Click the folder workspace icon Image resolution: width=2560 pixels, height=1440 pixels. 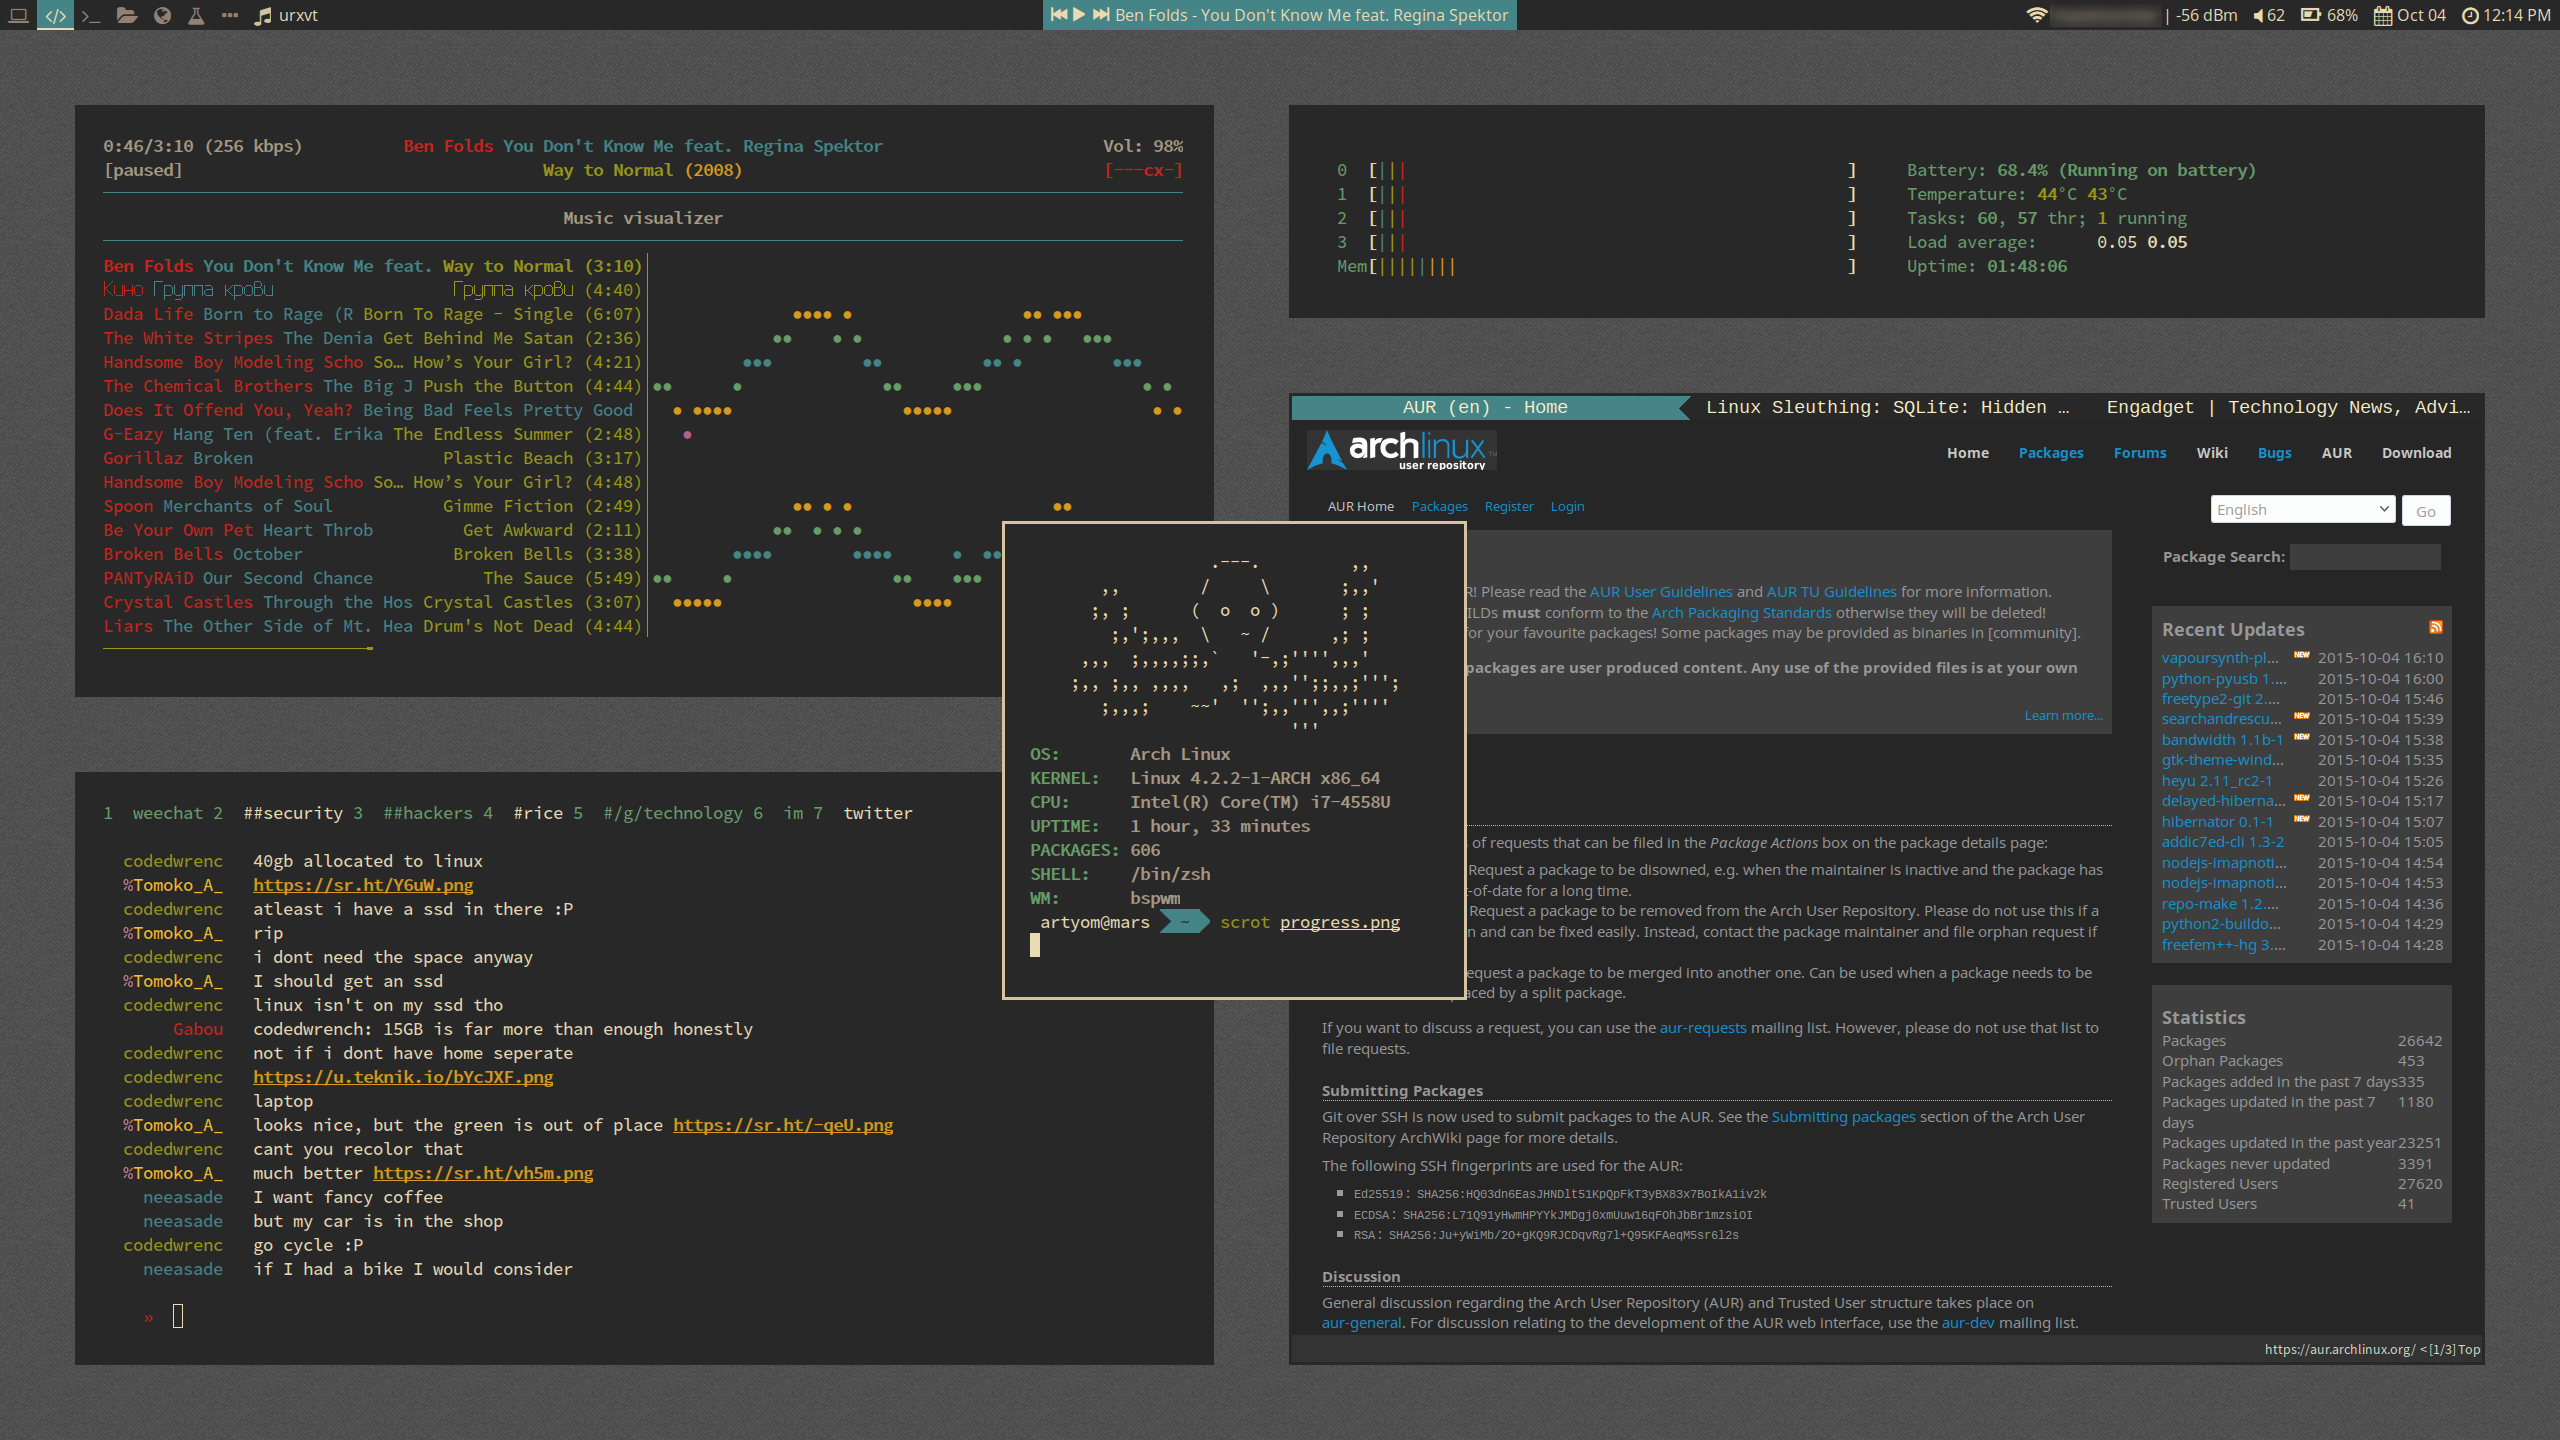[126, 15]
